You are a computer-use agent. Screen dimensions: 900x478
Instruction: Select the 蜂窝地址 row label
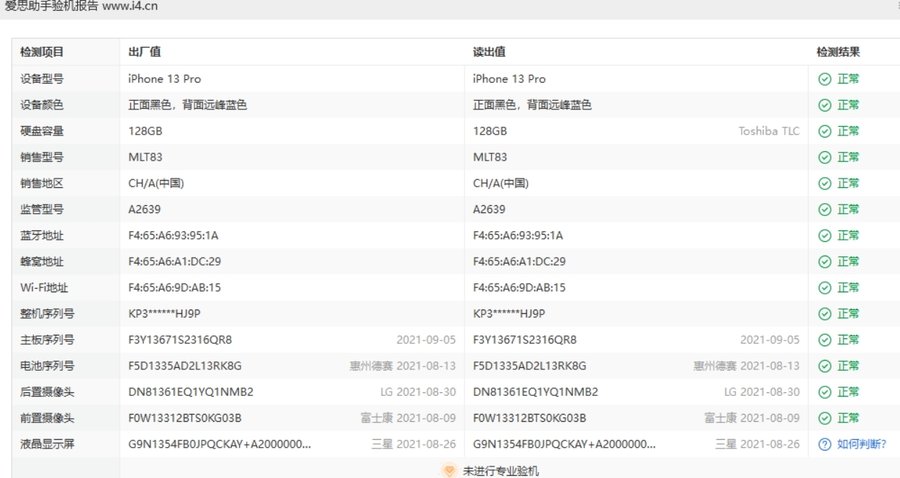(x=42, y=262)
